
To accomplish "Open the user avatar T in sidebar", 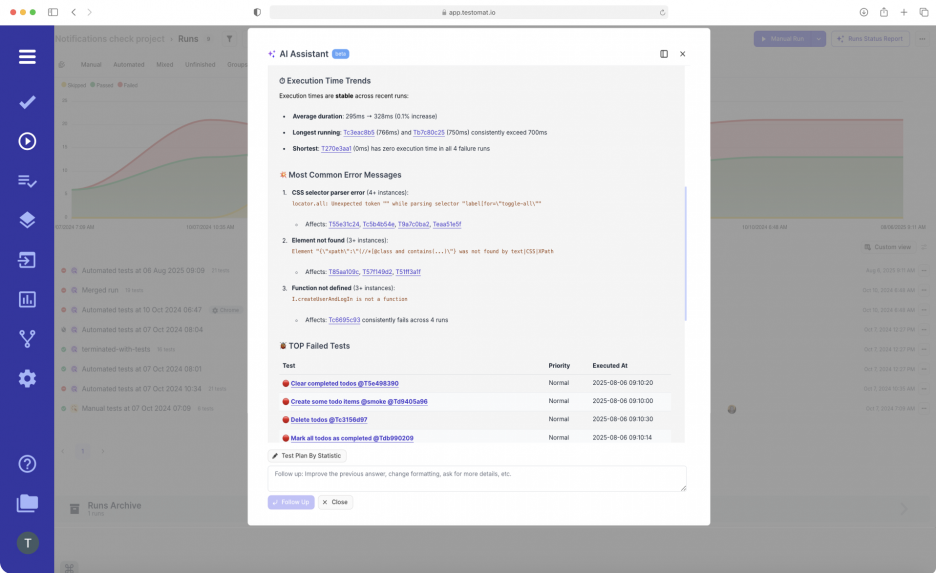I will (x=27, y=543).
